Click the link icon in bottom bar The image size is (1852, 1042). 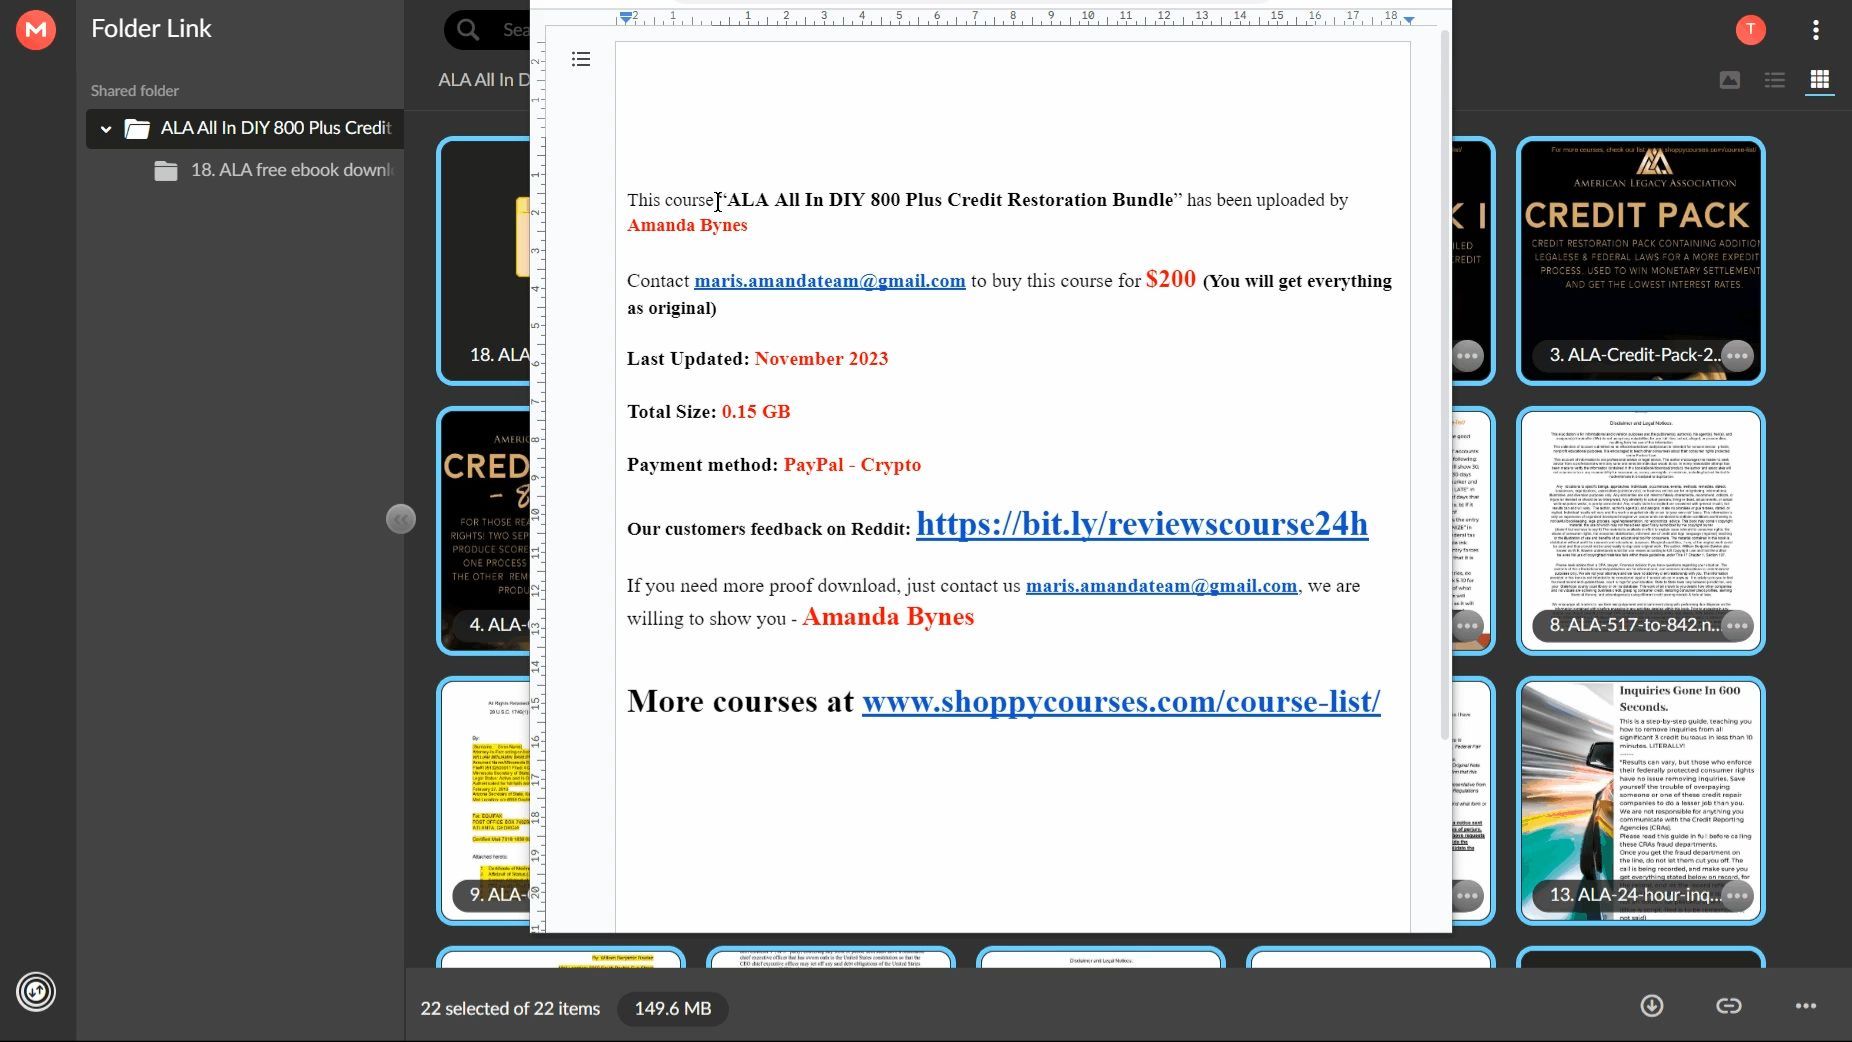[x=1729, y=1006]
